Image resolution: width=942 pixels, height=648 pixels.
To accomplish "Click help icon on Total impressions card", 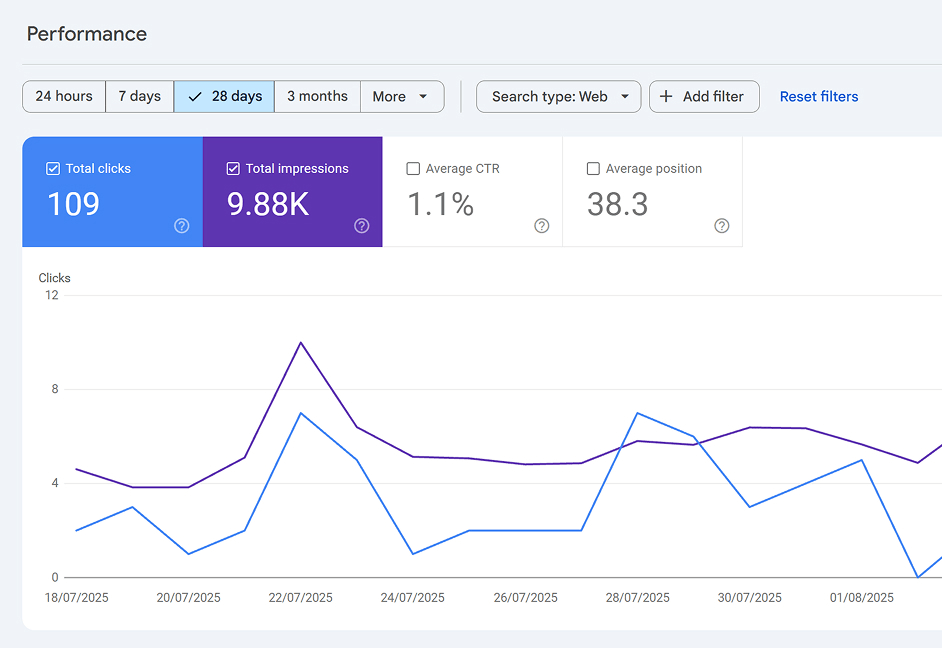I will tap(362, 226).
